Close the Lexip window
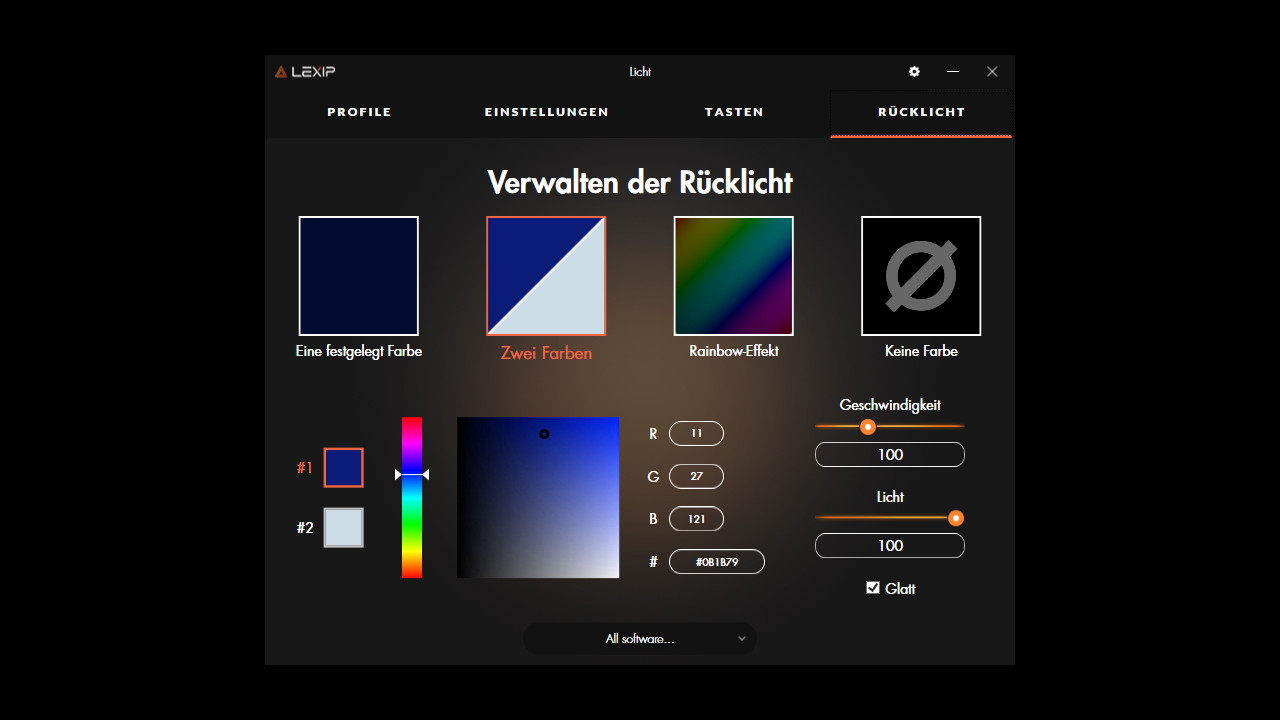 click(992, 72)
